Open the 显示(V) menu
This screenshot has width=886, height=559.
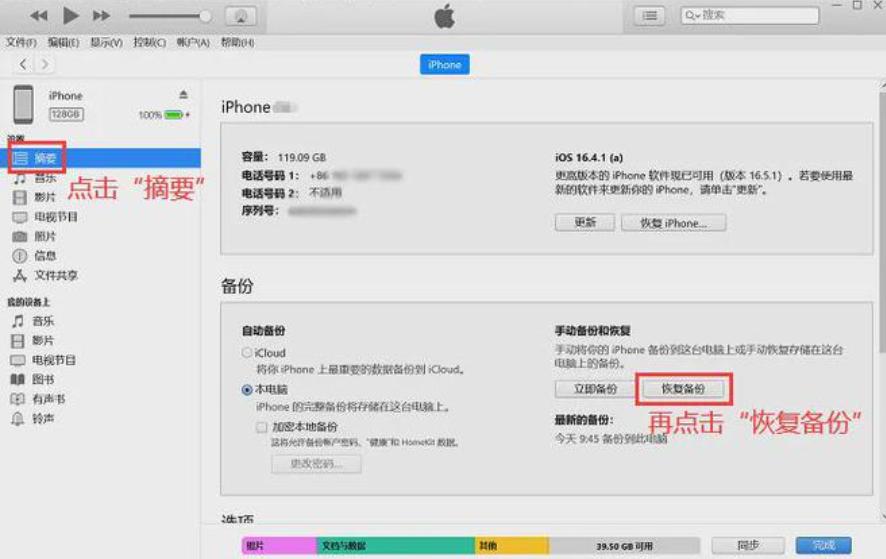click(106, 42)
